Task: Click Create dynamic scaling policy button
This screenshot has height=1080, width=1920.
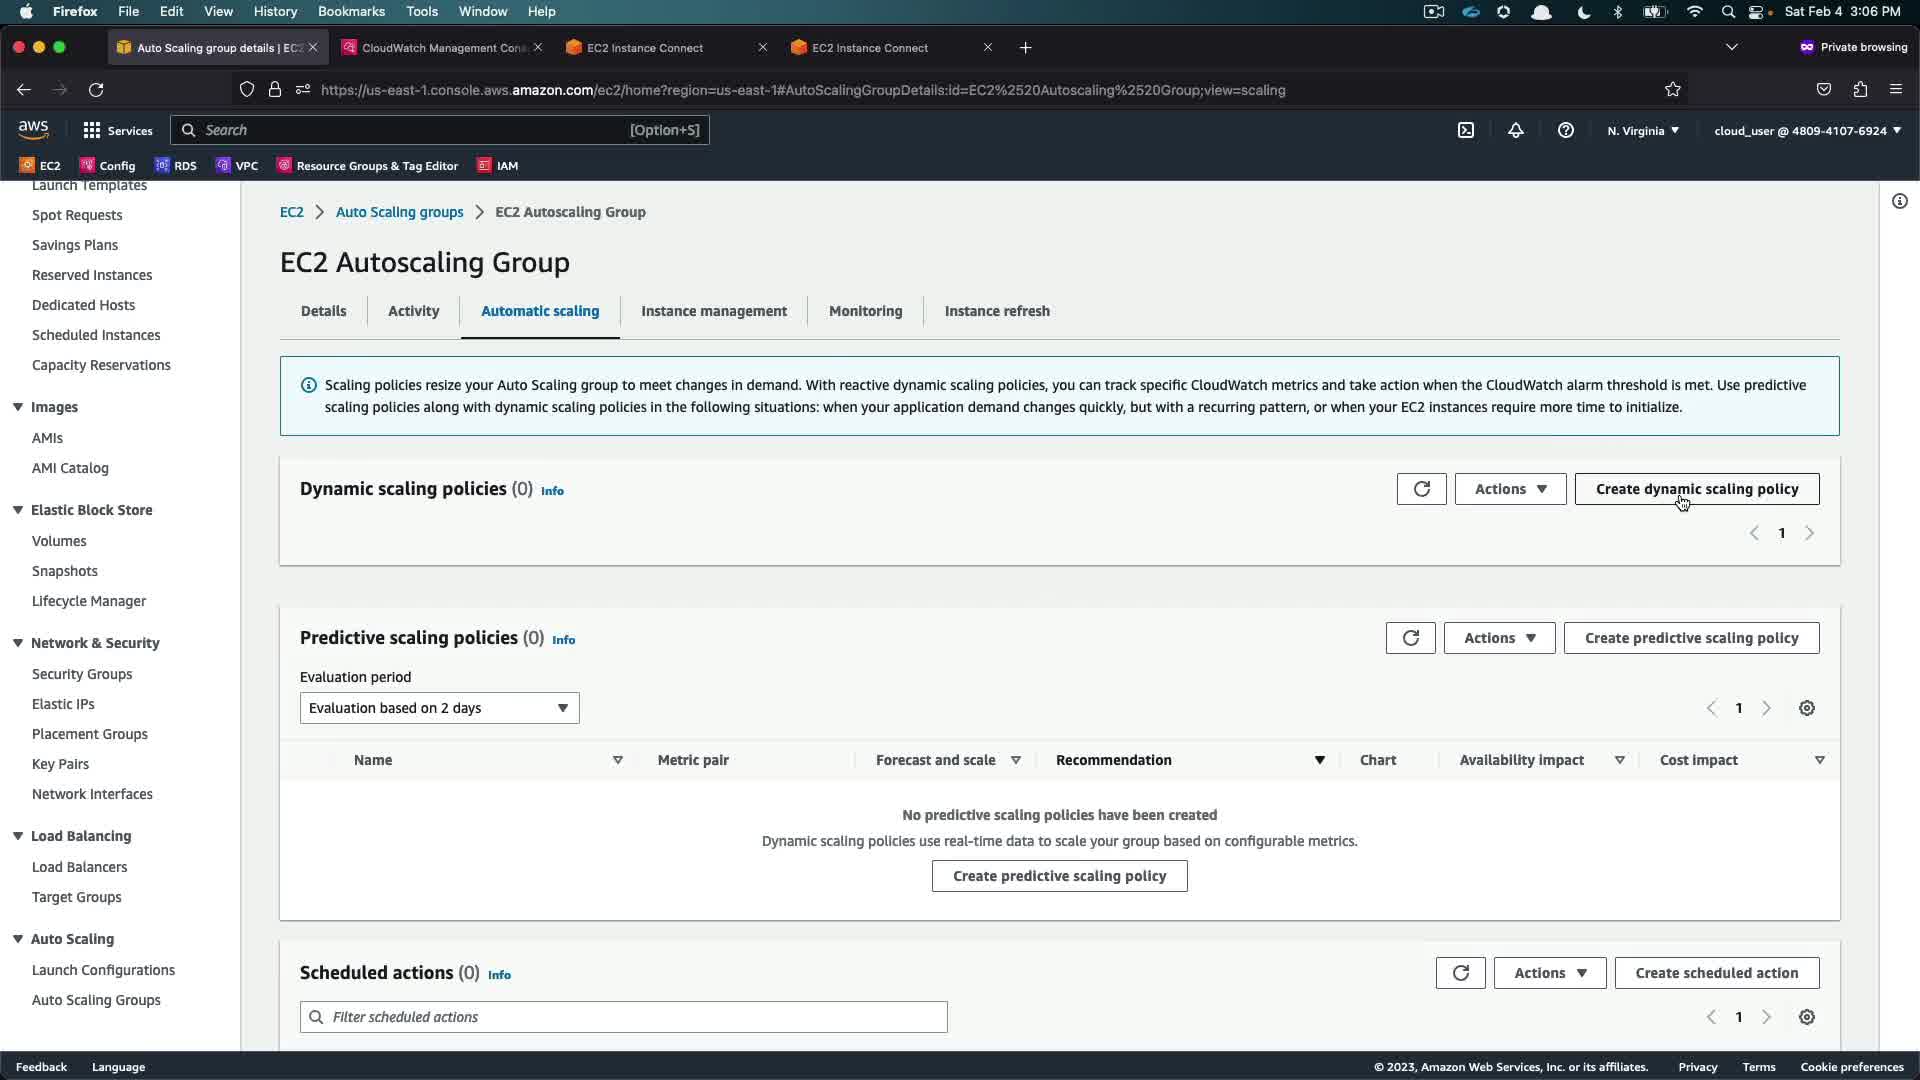Action: coord(1696,489)
